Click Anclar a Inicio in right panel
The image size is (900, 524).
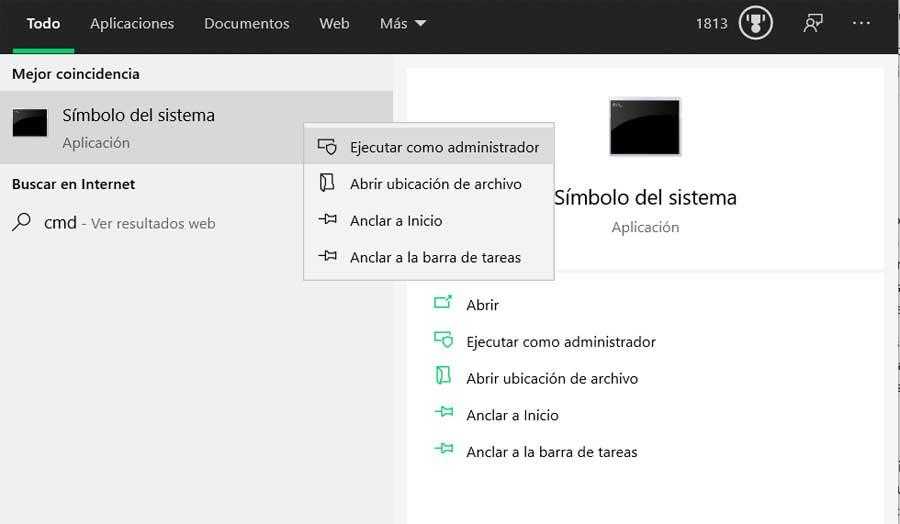[512, 415]
